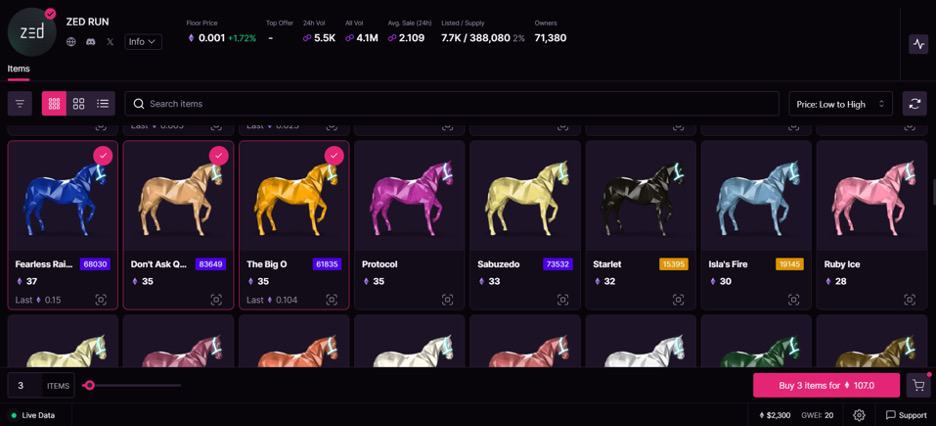
Task: Open the filter panel icon
Action: 20,104
